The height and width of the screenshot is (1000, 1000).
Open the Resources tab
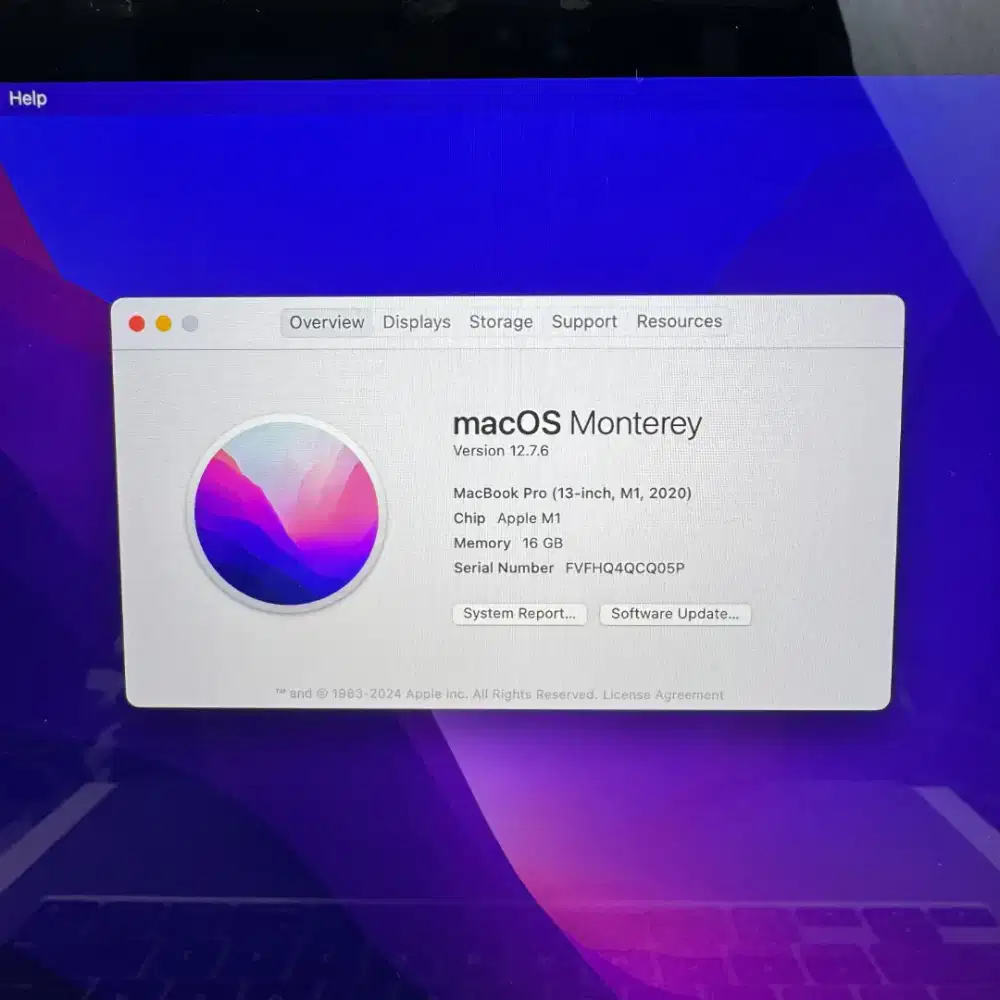[x=679, y=321]
